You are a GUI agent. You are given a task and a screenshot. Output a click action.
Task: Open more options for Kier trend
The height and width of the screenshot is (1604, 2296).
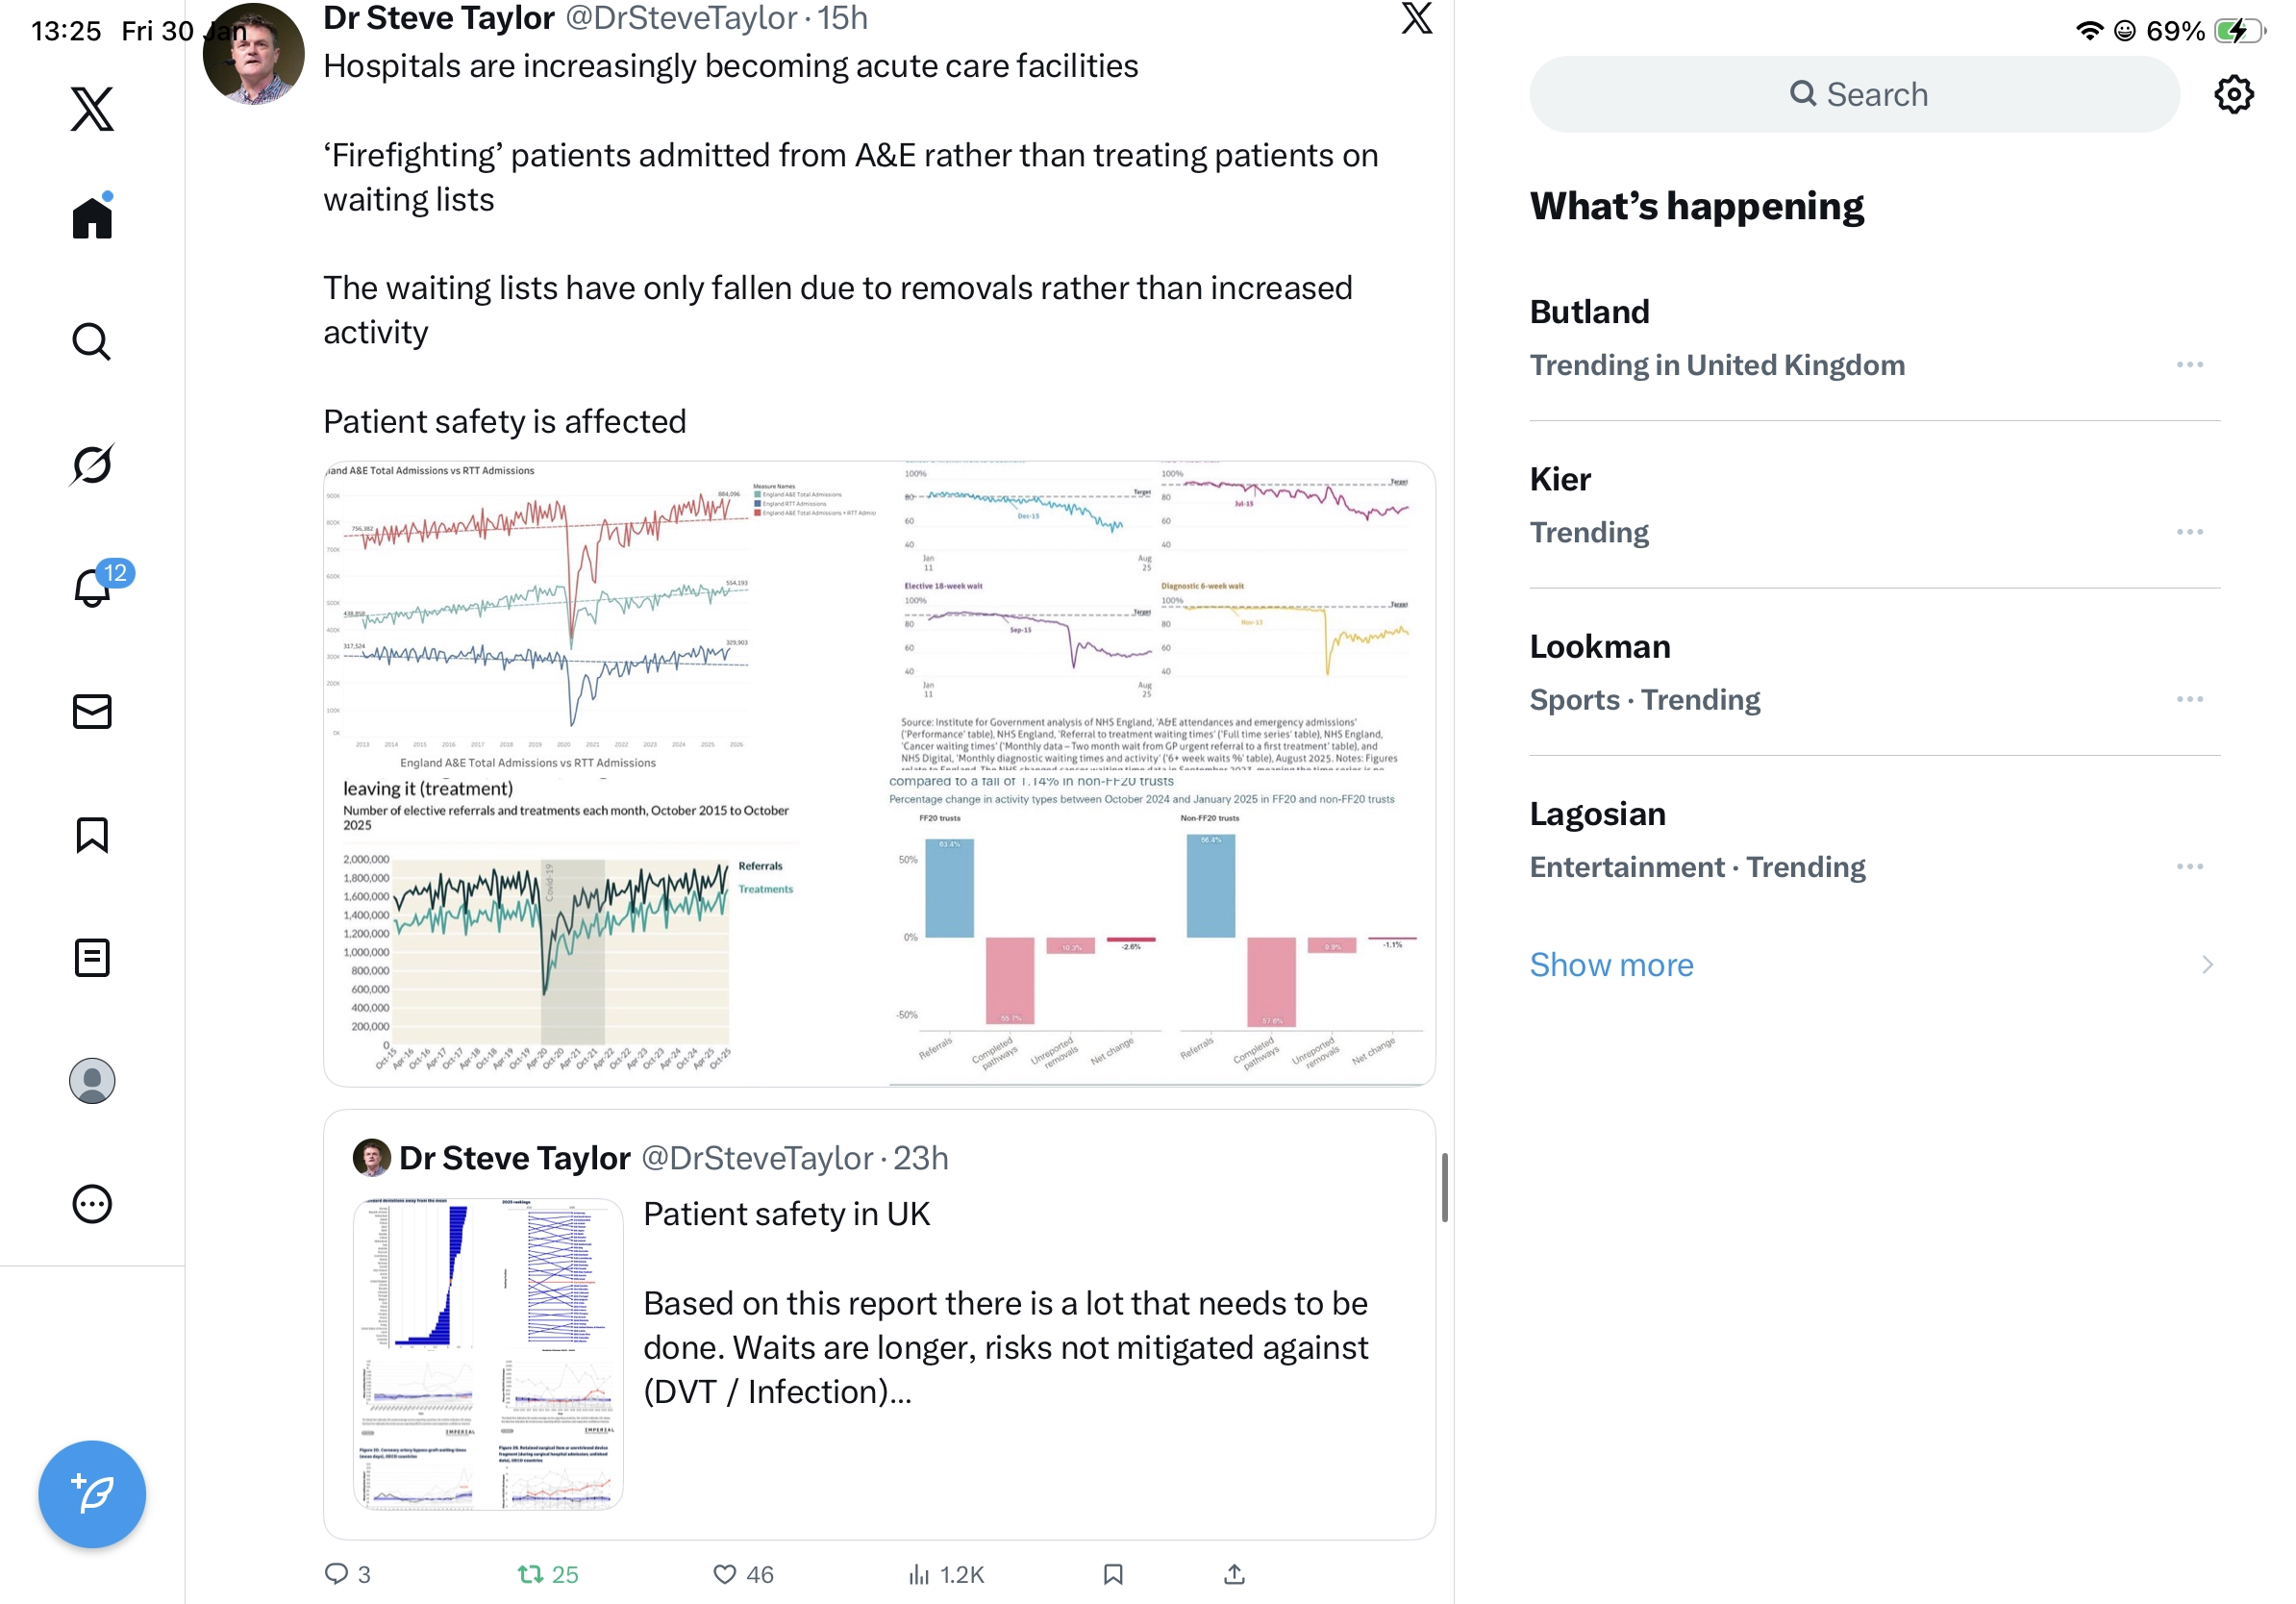tap(2189, 532)
